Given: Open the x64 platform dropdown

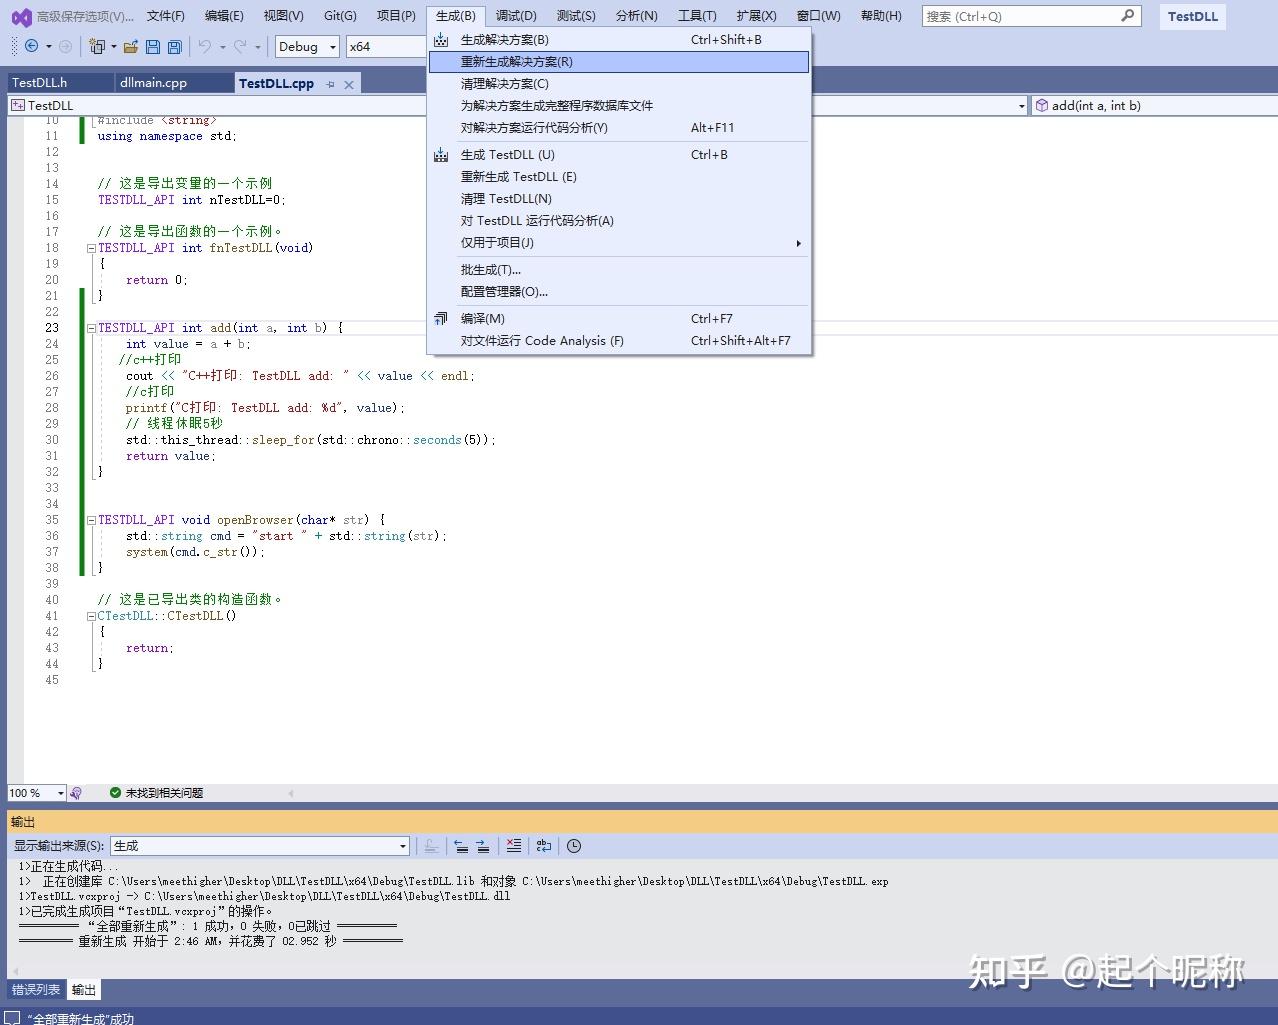Looking at the screenshot, I should (386, 46).
